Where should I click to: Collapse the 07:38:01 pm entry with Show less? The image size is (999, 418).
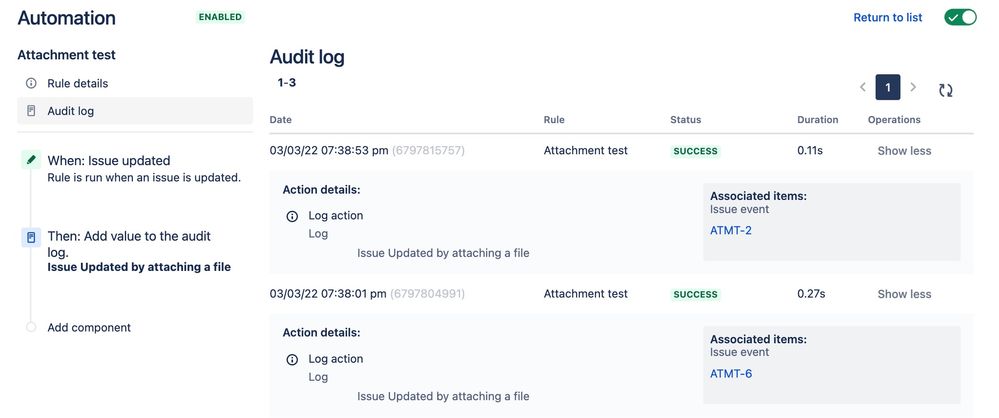tap(904, 294)
